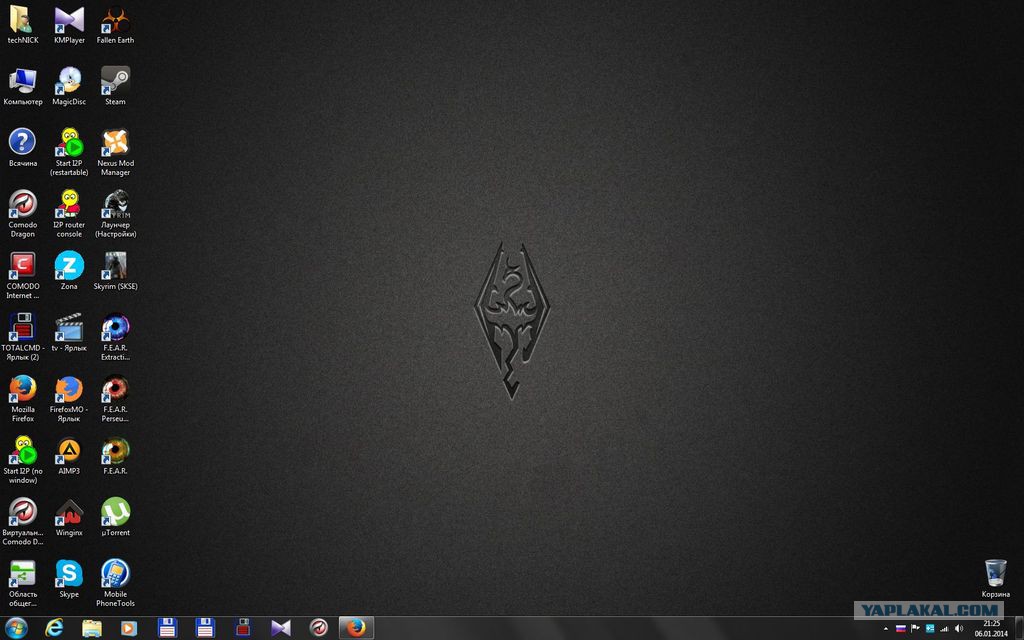The height and width of the screenshot is (640, 1024).
Task: Open the Корзина recycle bin
Action: (995, 578)
